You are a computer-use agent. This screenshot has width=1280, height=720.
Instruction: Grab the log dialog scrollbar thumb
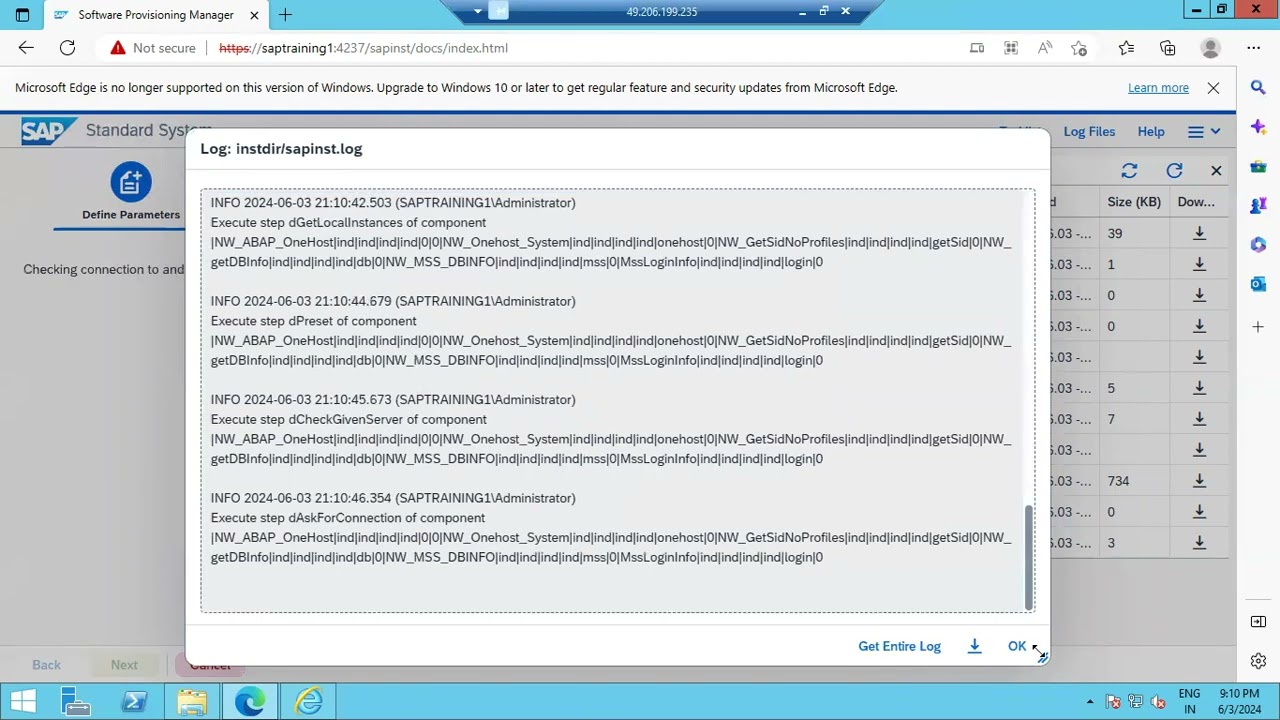click(1028, 557)
